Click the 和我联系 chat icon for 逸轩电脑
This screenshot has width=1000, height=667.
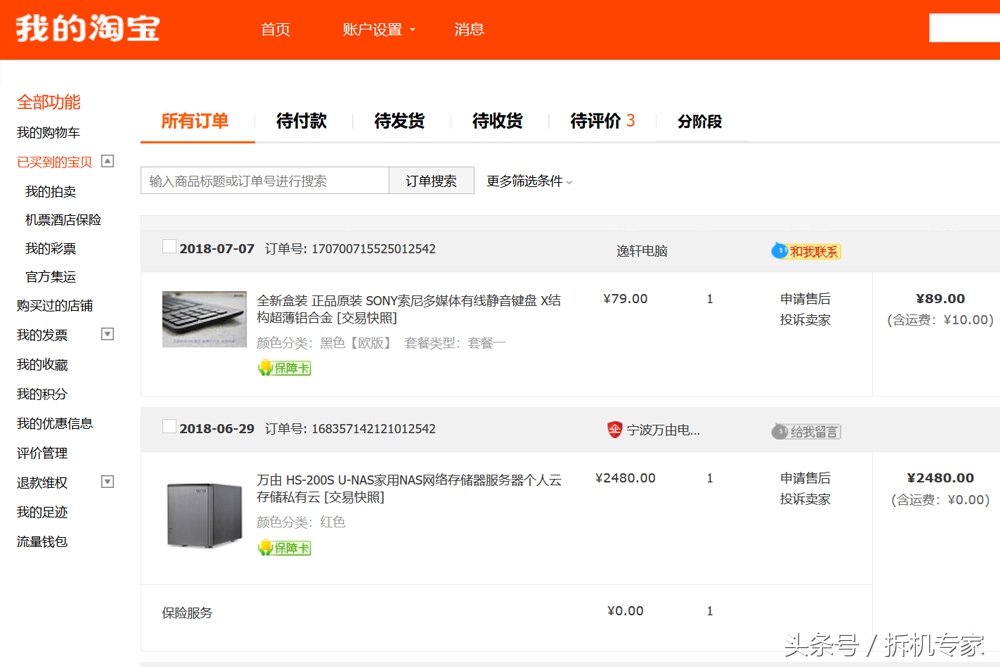806,251
